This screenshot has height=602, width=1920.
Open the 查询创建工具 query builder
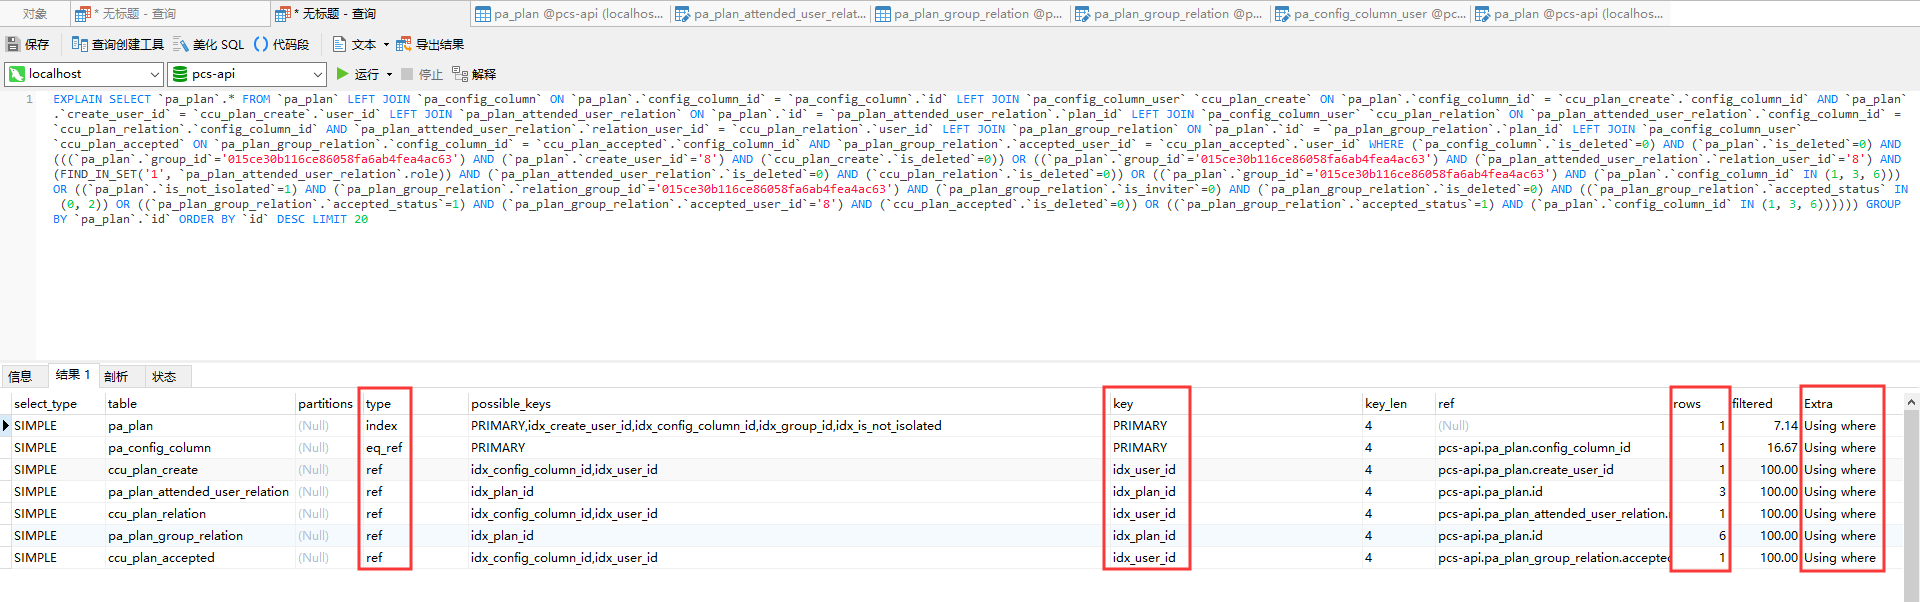click(80, 44)
